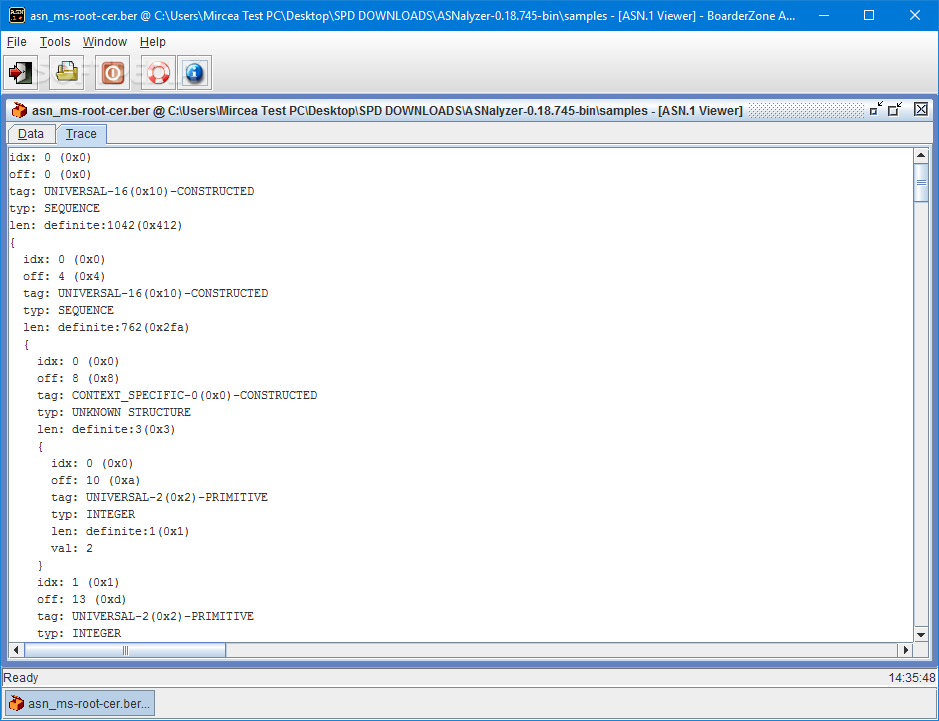Open the File menu
Image resolution: width=939 pixels, height=721 pixels.
(x=17, y=42)
